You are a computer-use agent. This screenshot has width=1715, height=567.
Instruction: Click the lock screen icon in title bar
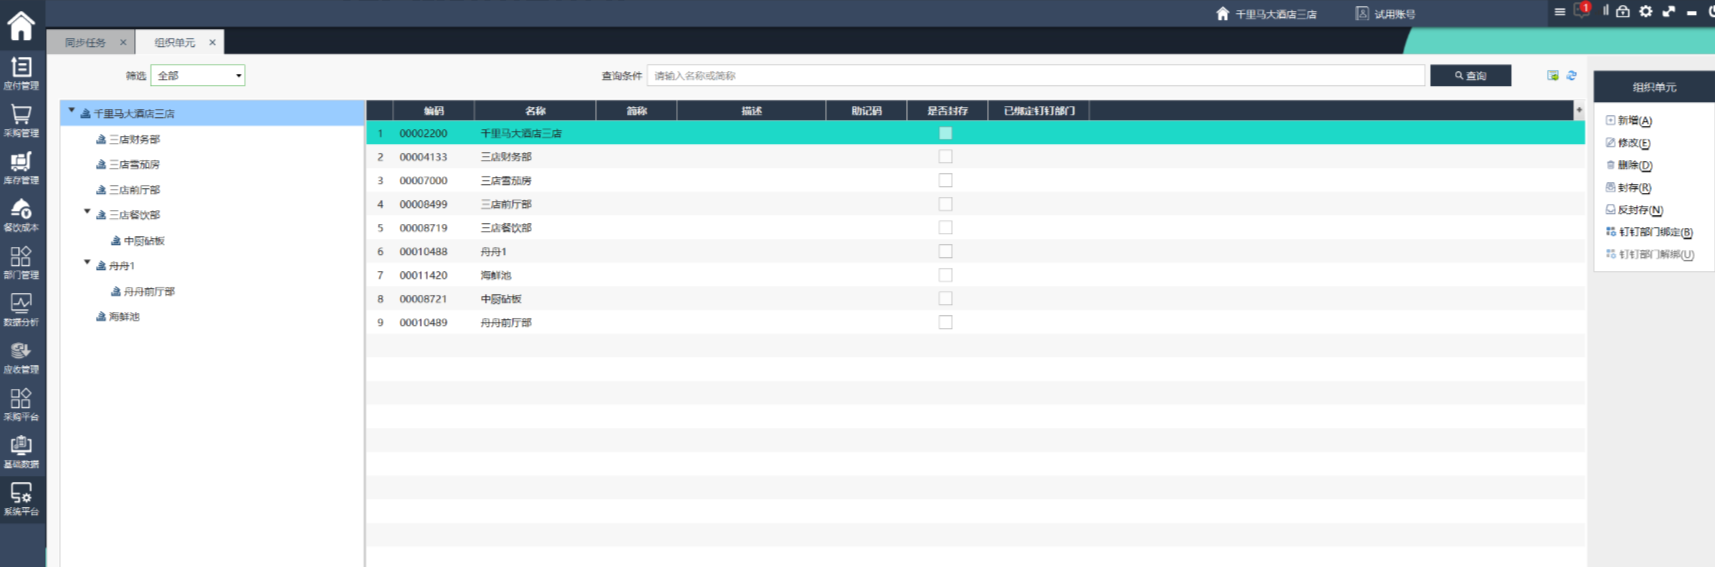point(1623,12)
